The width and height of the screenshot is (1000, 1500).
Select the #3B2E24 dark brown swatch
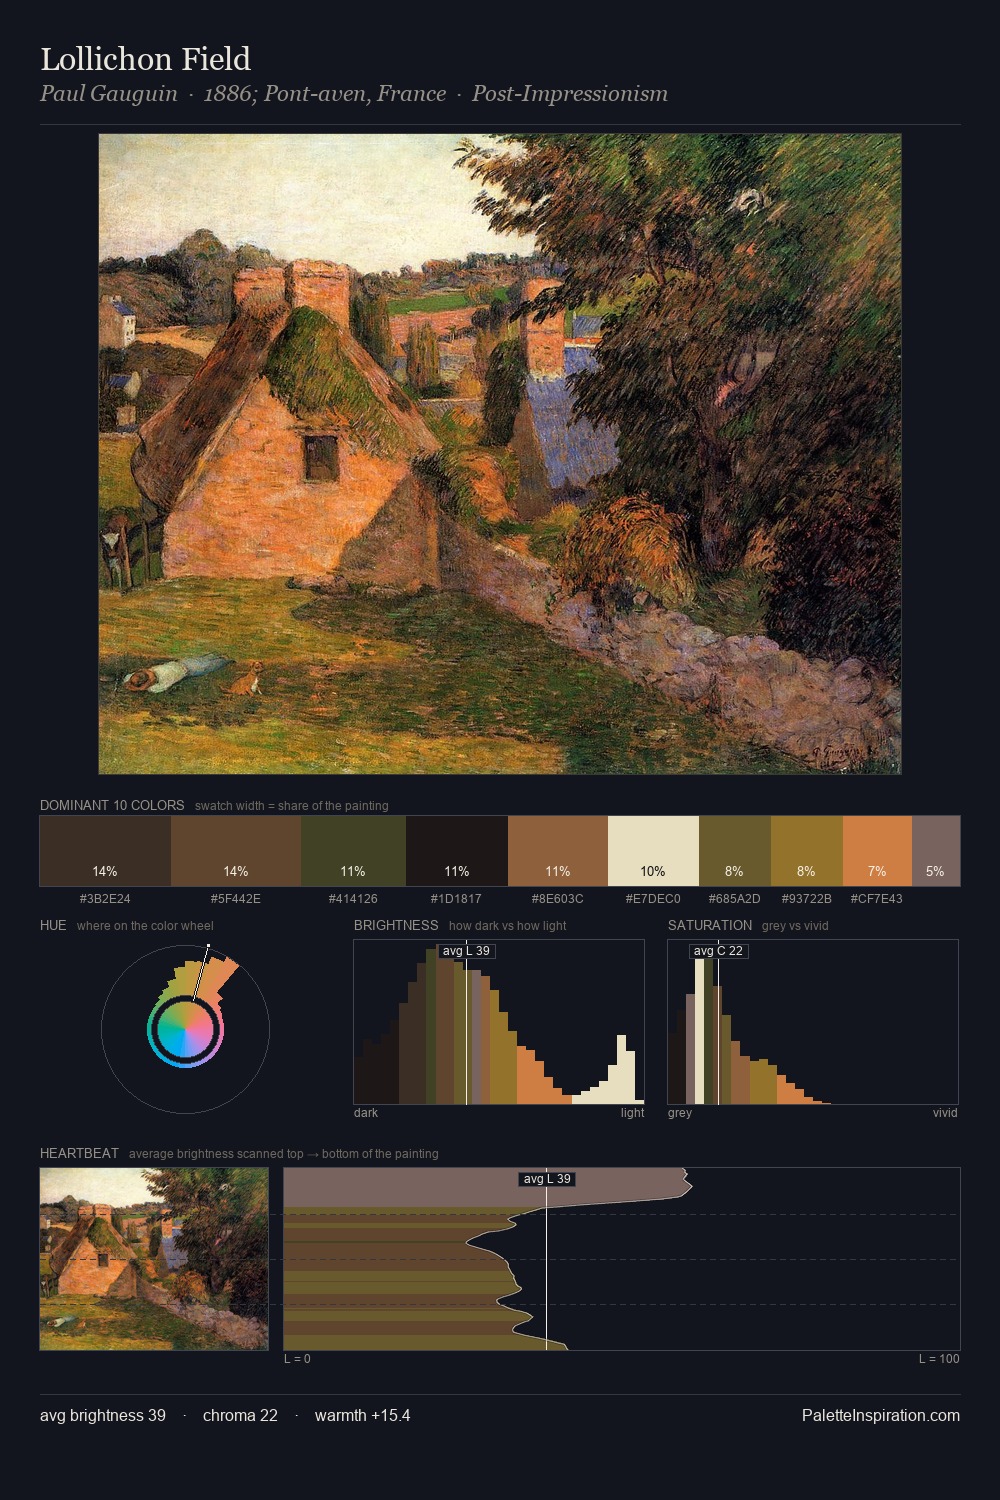point(105,851)
